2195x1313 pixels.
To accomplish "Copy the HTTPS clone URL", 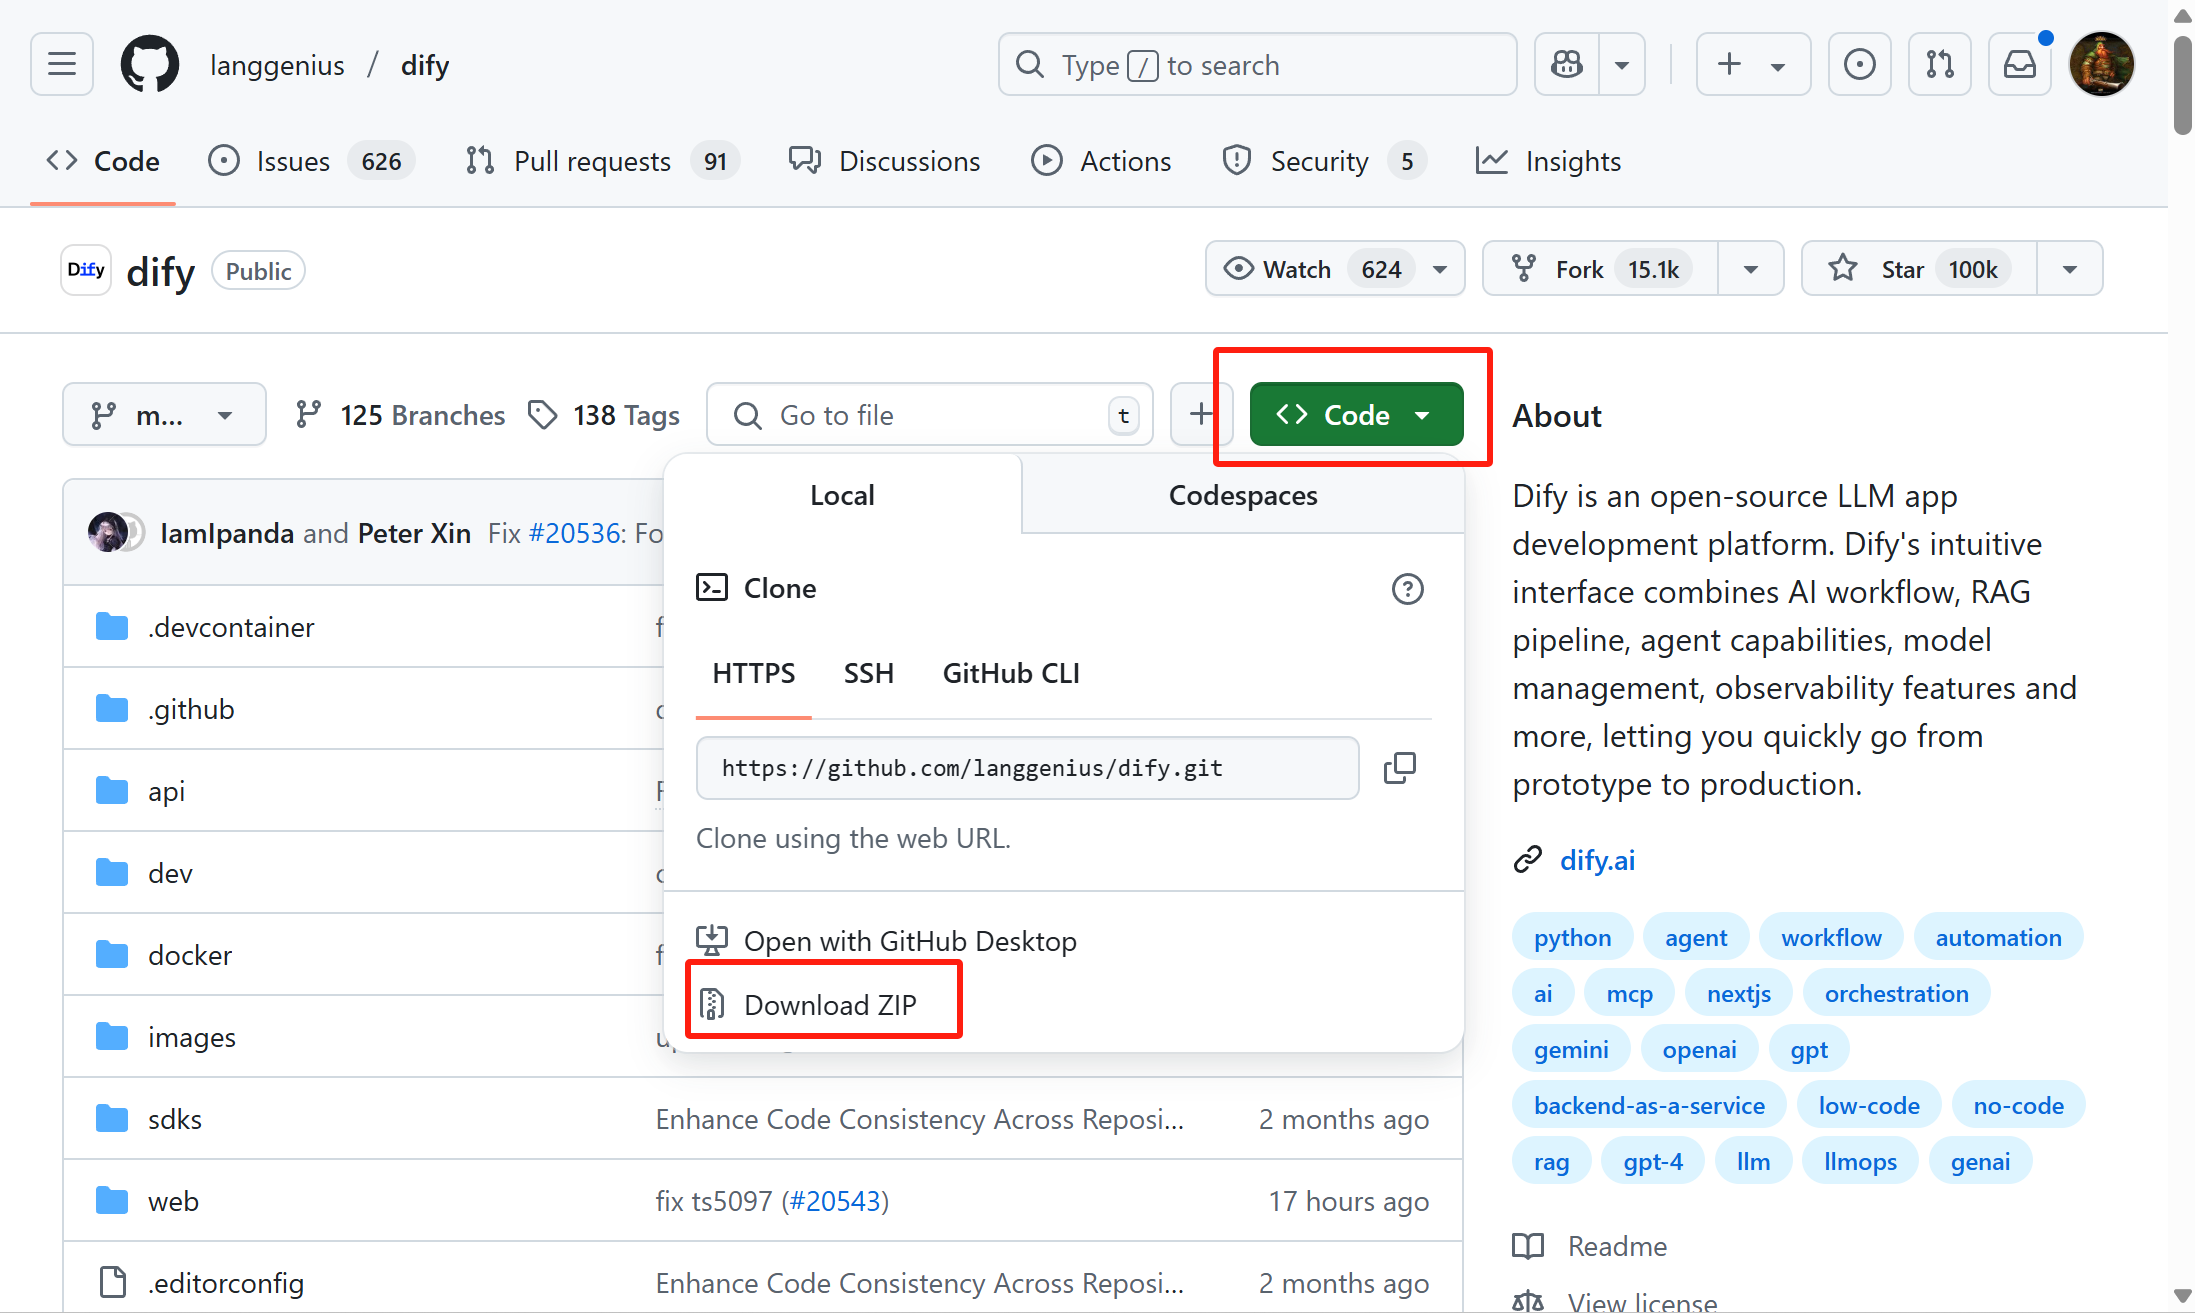I will tap(1399, 768).
